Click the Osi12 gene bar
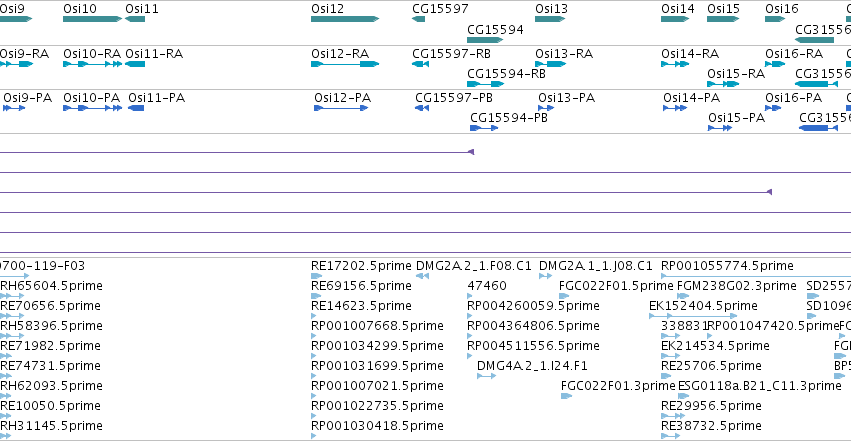Screen dimensions: 851x441 click(x=345, y=19)
